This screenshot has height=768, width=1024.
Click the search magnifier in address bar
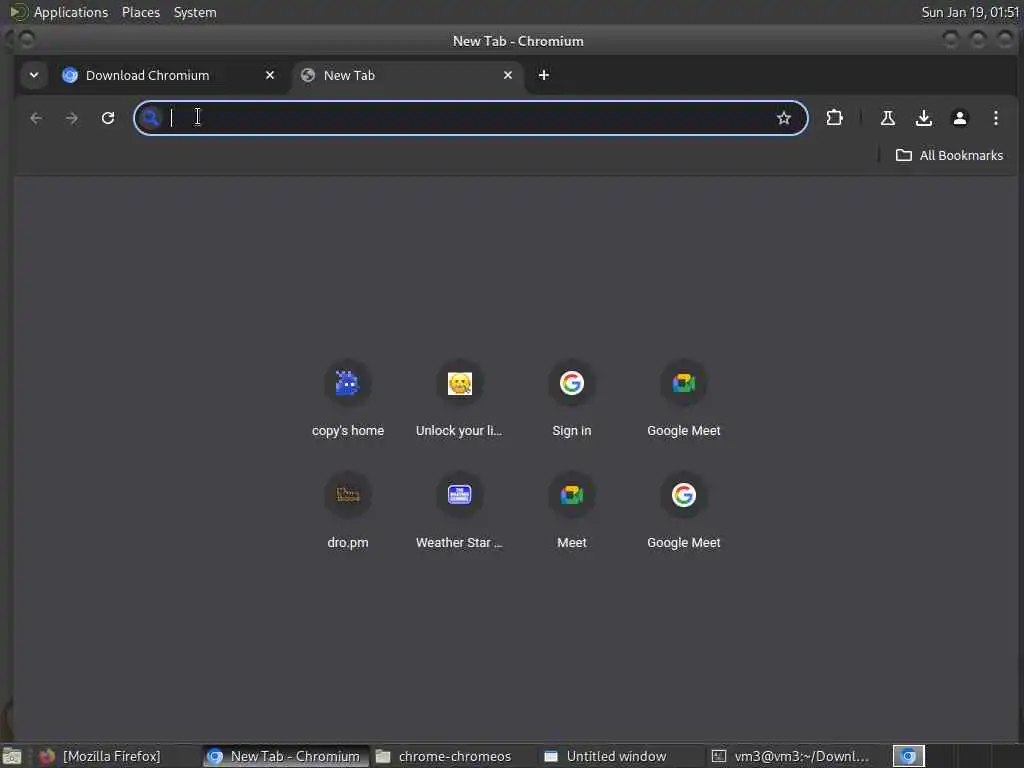(151, 118)
